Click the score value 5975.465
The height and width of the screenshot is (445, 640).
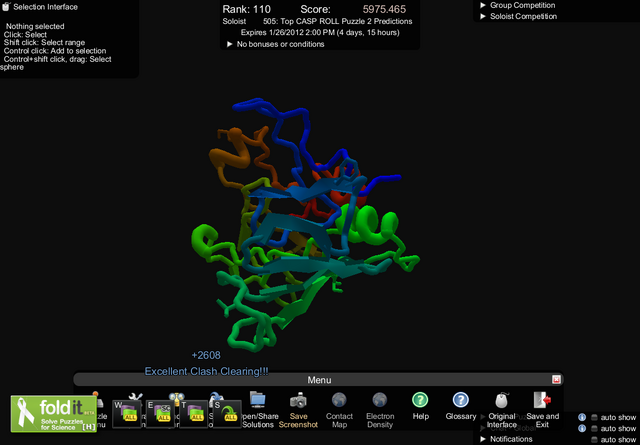tap(384, 9)
